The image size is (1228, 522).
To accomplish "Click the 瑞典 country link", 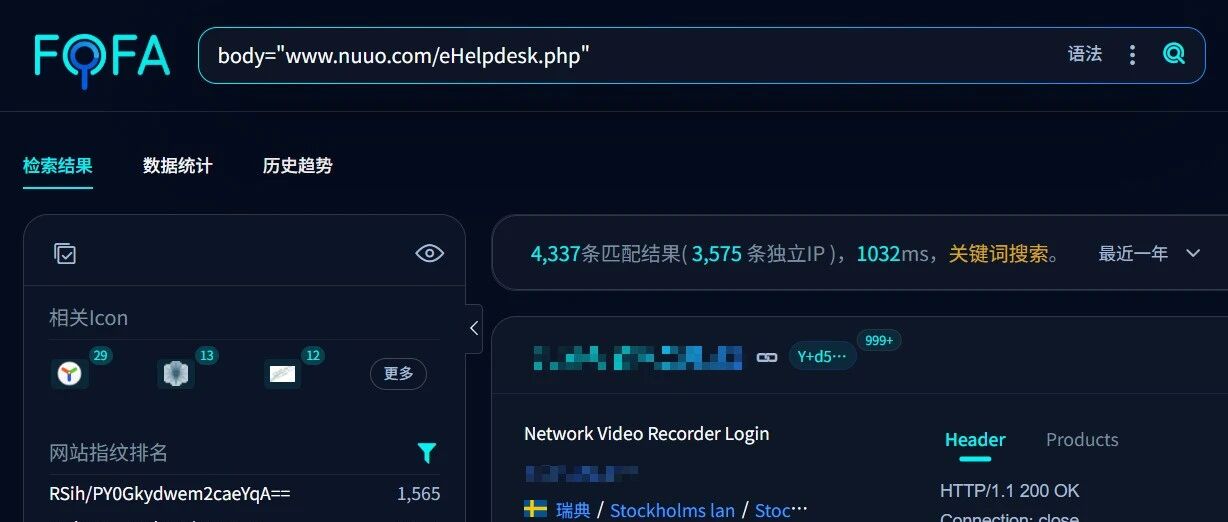I will click(x=573, y=511).
